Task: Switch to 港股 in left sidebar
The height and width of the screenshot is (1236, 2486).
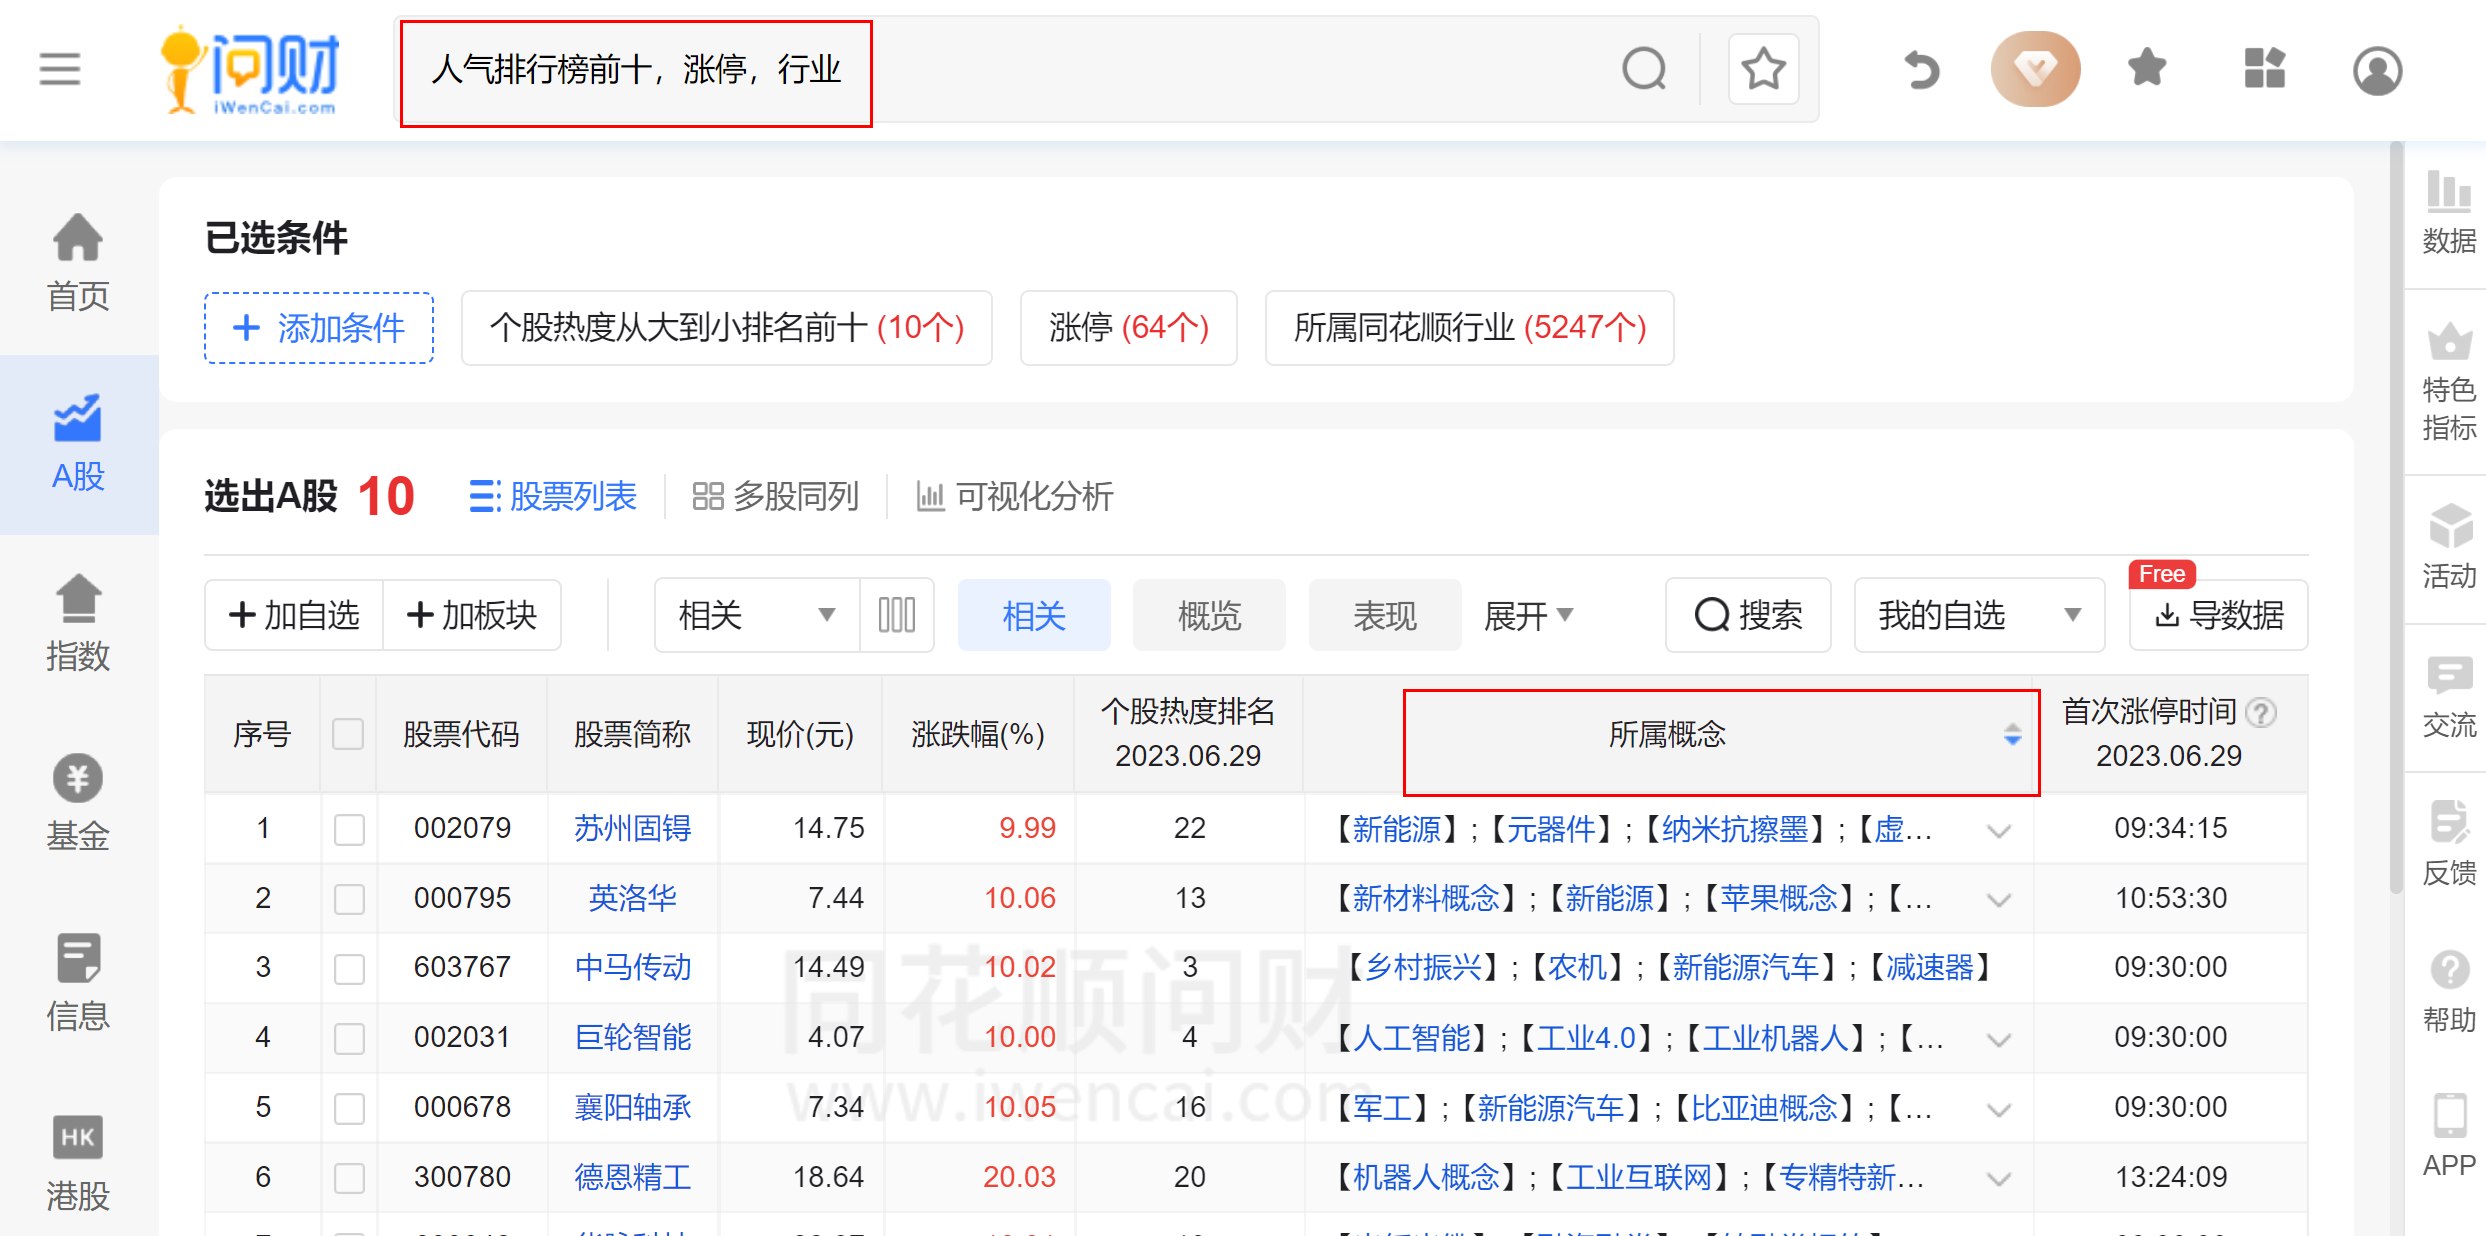Action: pos(78,1165)
